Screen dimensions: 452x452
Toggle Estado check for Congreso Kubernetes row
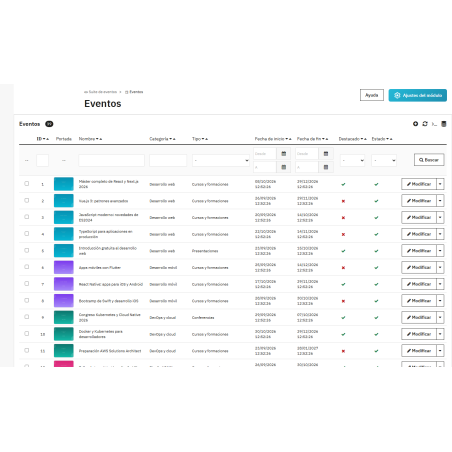[376, 318]
